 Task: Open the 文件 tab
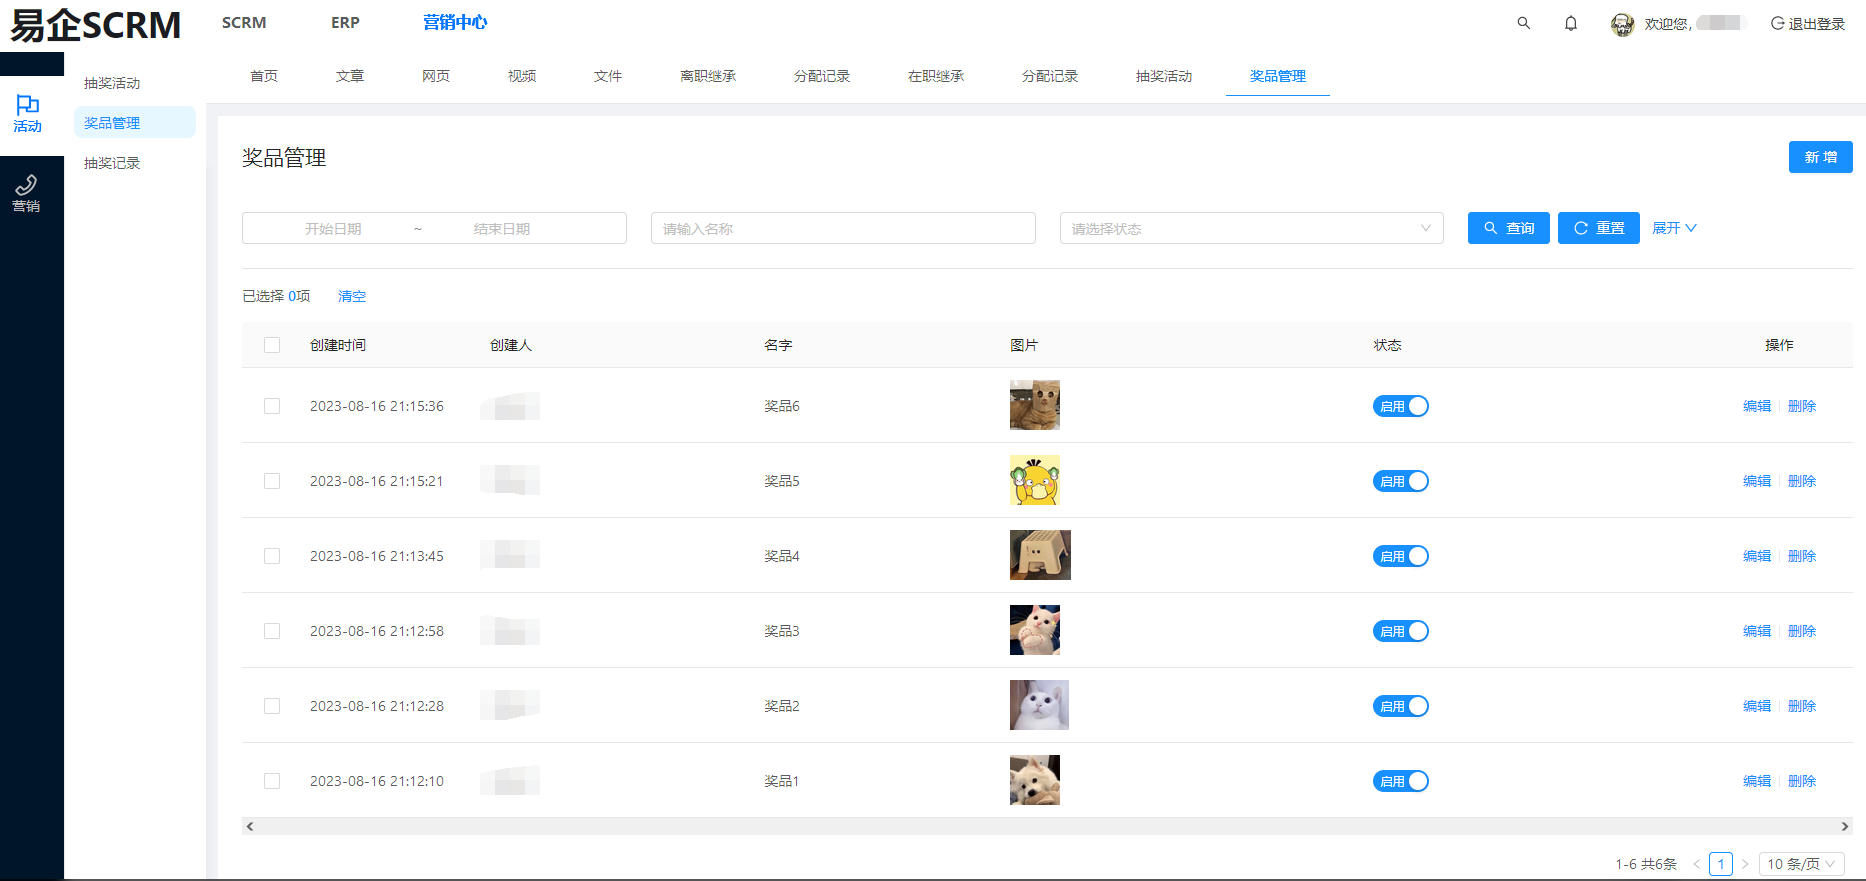pos(608,76)
